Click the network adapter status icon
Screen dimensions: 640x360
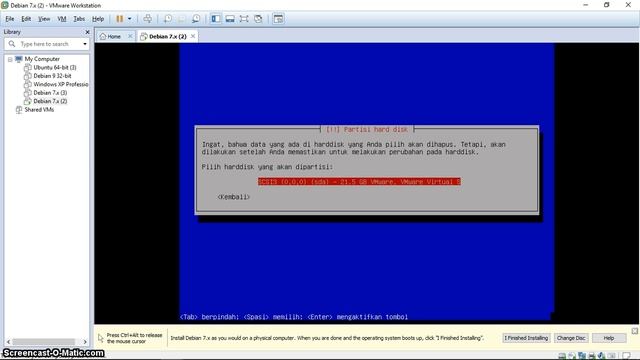click(x=582, y=356)
